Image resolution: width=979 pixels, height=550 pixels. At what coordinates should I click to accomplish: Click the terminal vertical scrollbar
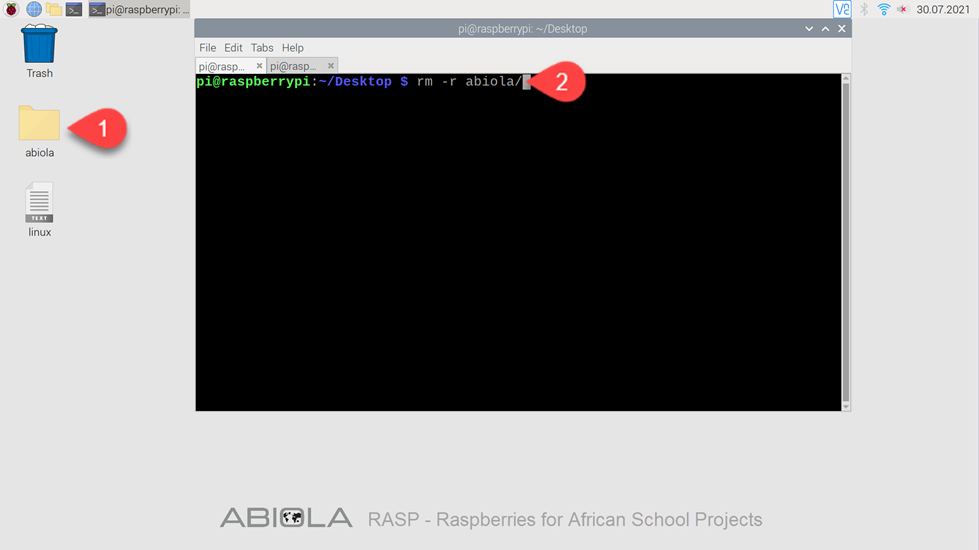pos(846,242)
